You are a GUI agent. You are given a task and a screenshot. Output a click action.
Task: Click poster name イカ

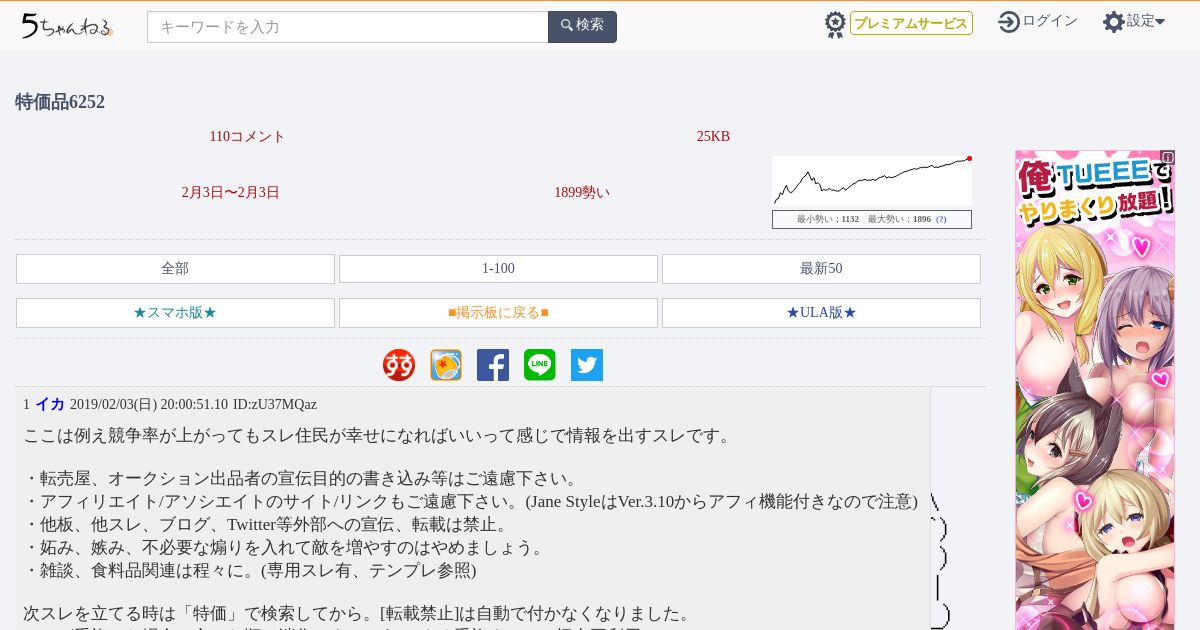point(50,404)
